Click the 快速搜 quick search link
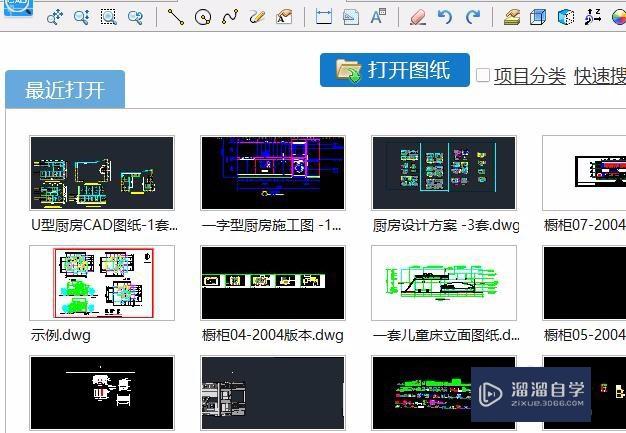Image resolution: width=626 pixels, height=433 pixels. [600, 76]
